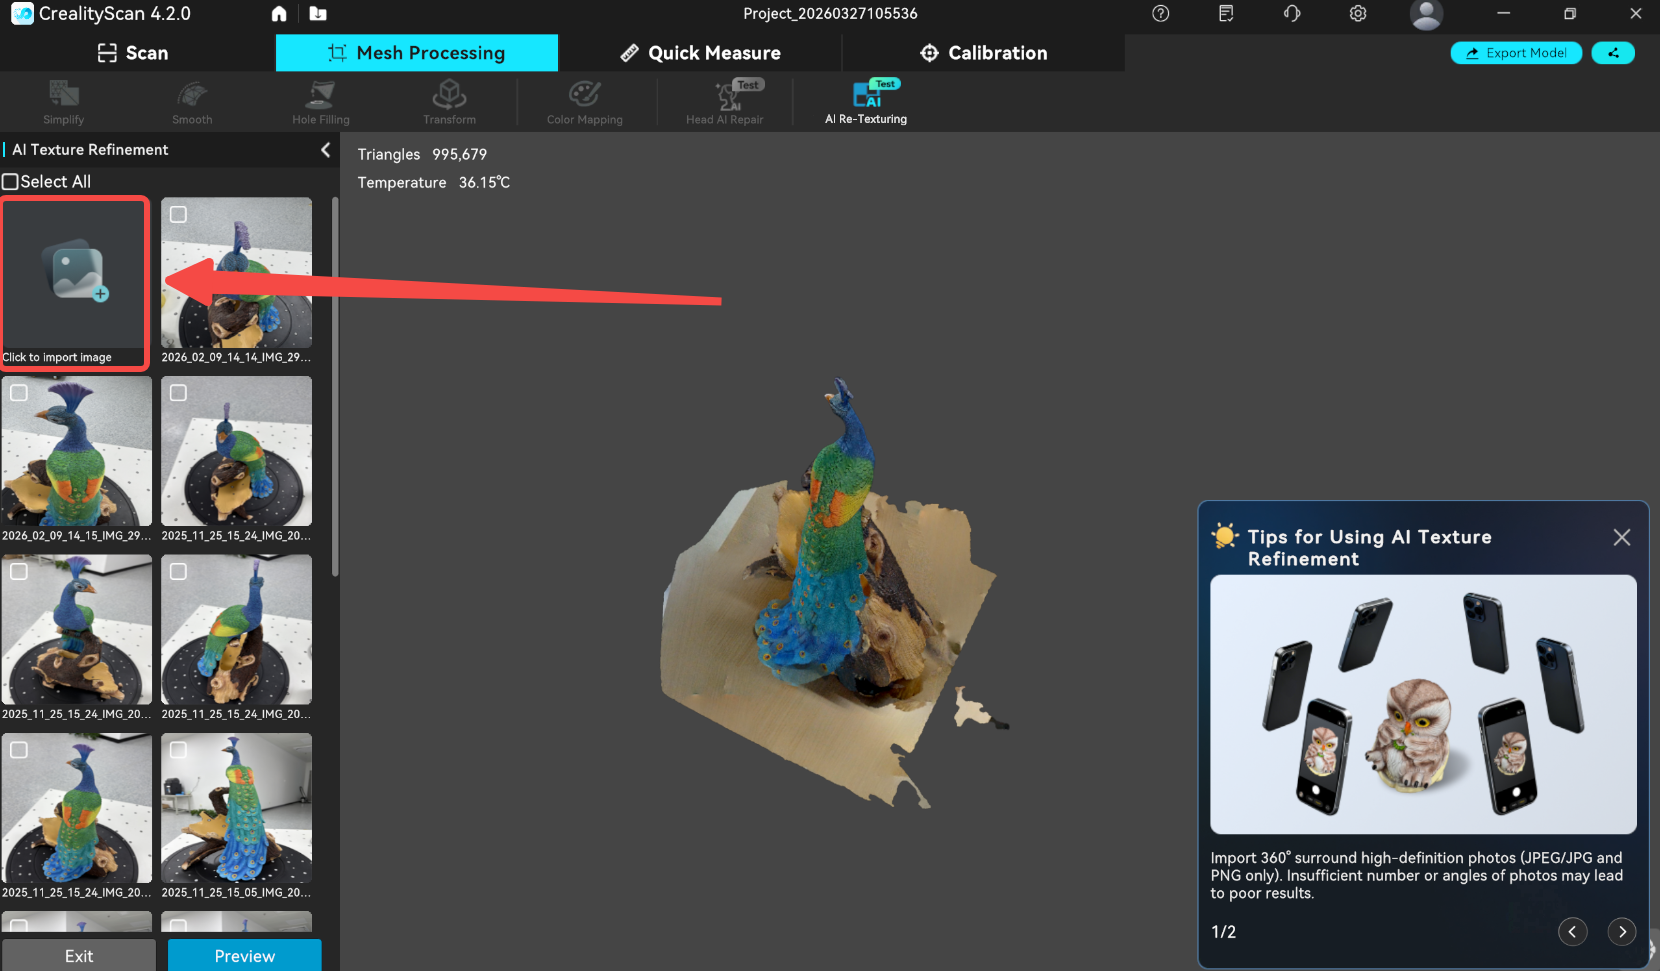
Task: Collapse the AI Texture Refinement panel
Action: [x=325, y=150]
